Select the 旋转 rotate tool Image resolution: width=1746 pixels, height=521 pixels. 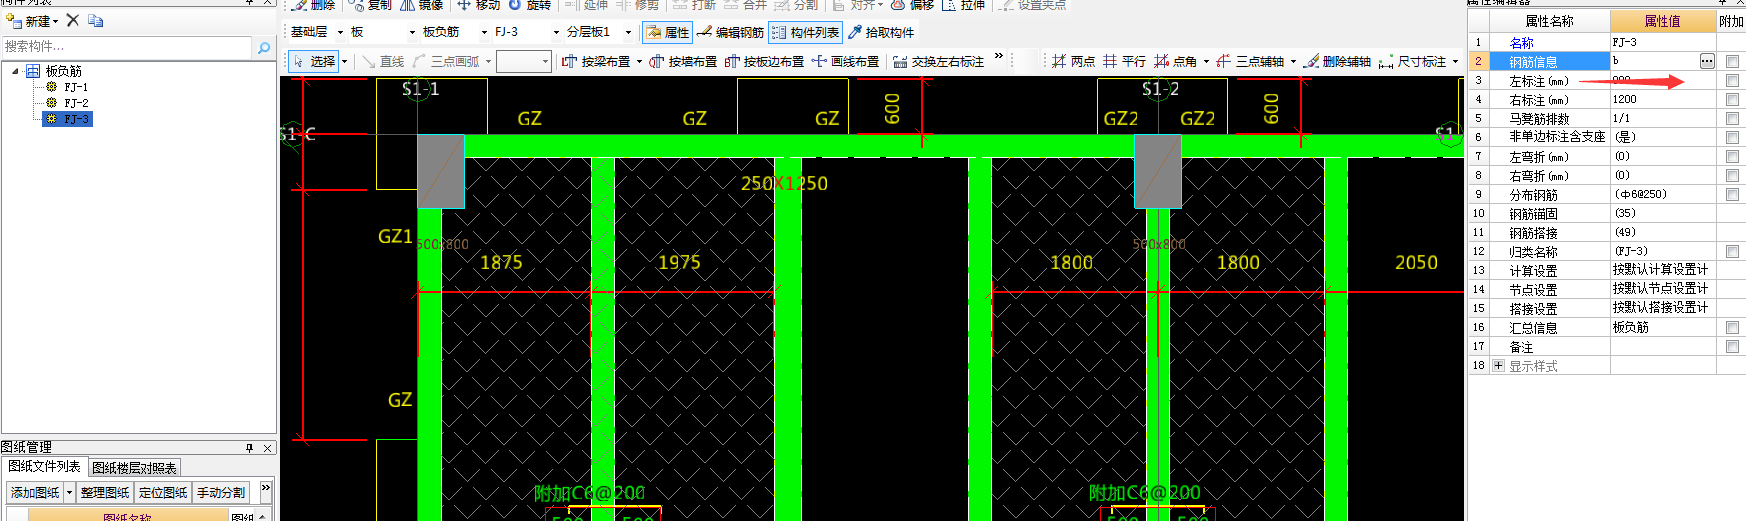coord(530,5)
